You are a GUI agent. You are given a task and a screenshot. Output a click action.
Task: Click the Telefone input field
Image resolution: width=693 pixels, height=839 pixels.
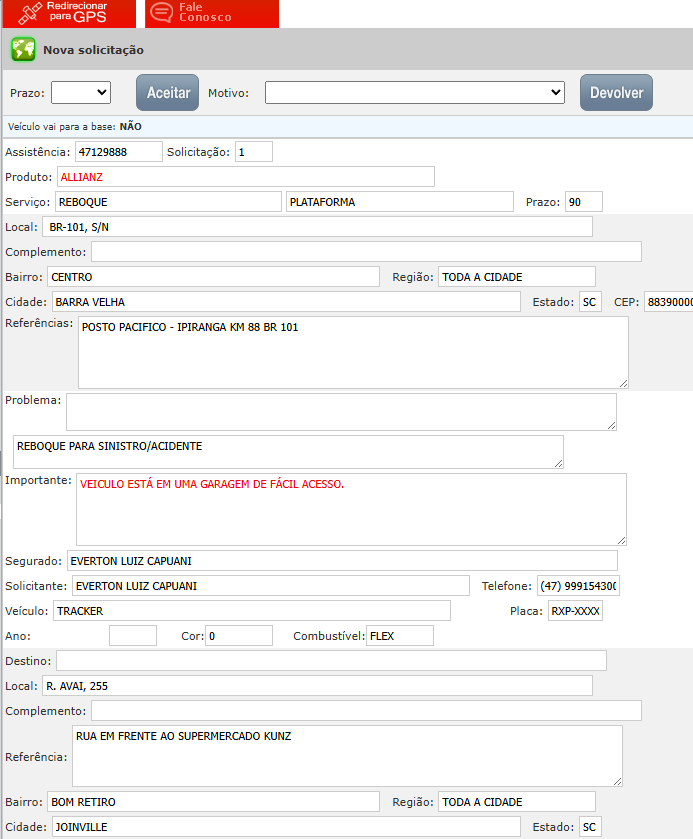[578, 586]
